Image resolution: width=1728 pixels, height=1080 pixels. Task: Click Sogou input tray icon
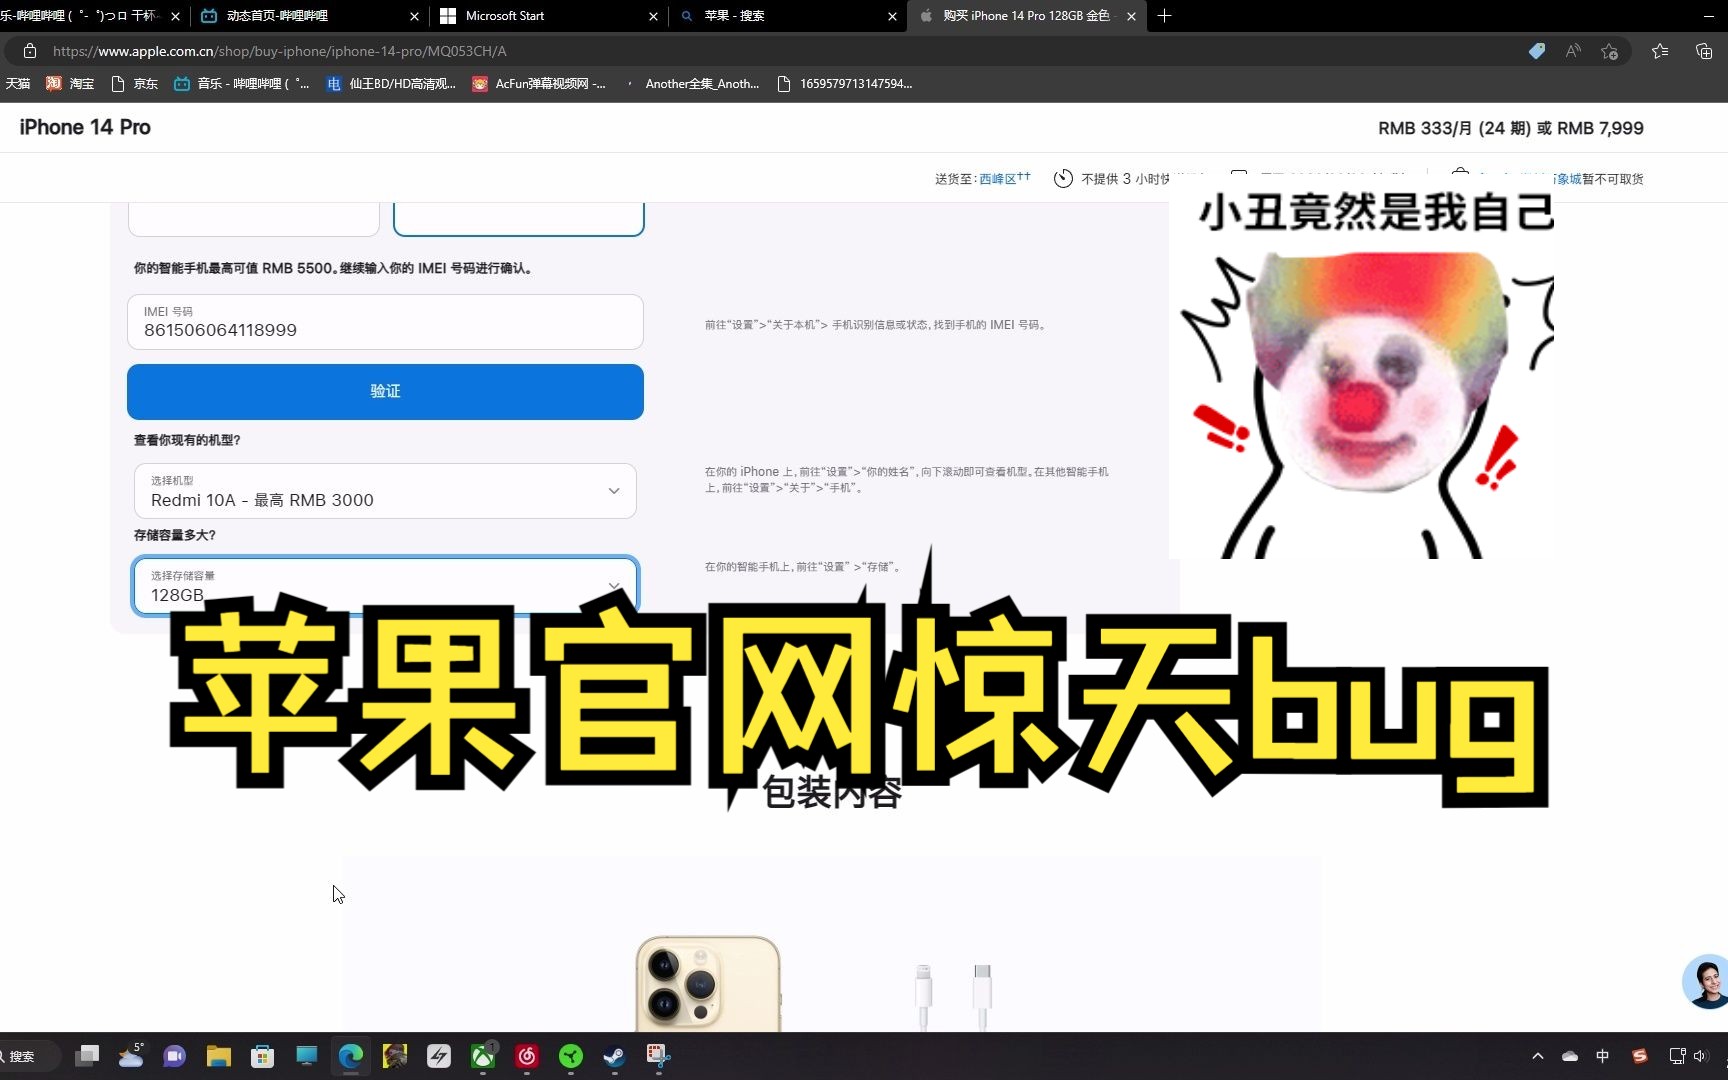point(1639,1056)
